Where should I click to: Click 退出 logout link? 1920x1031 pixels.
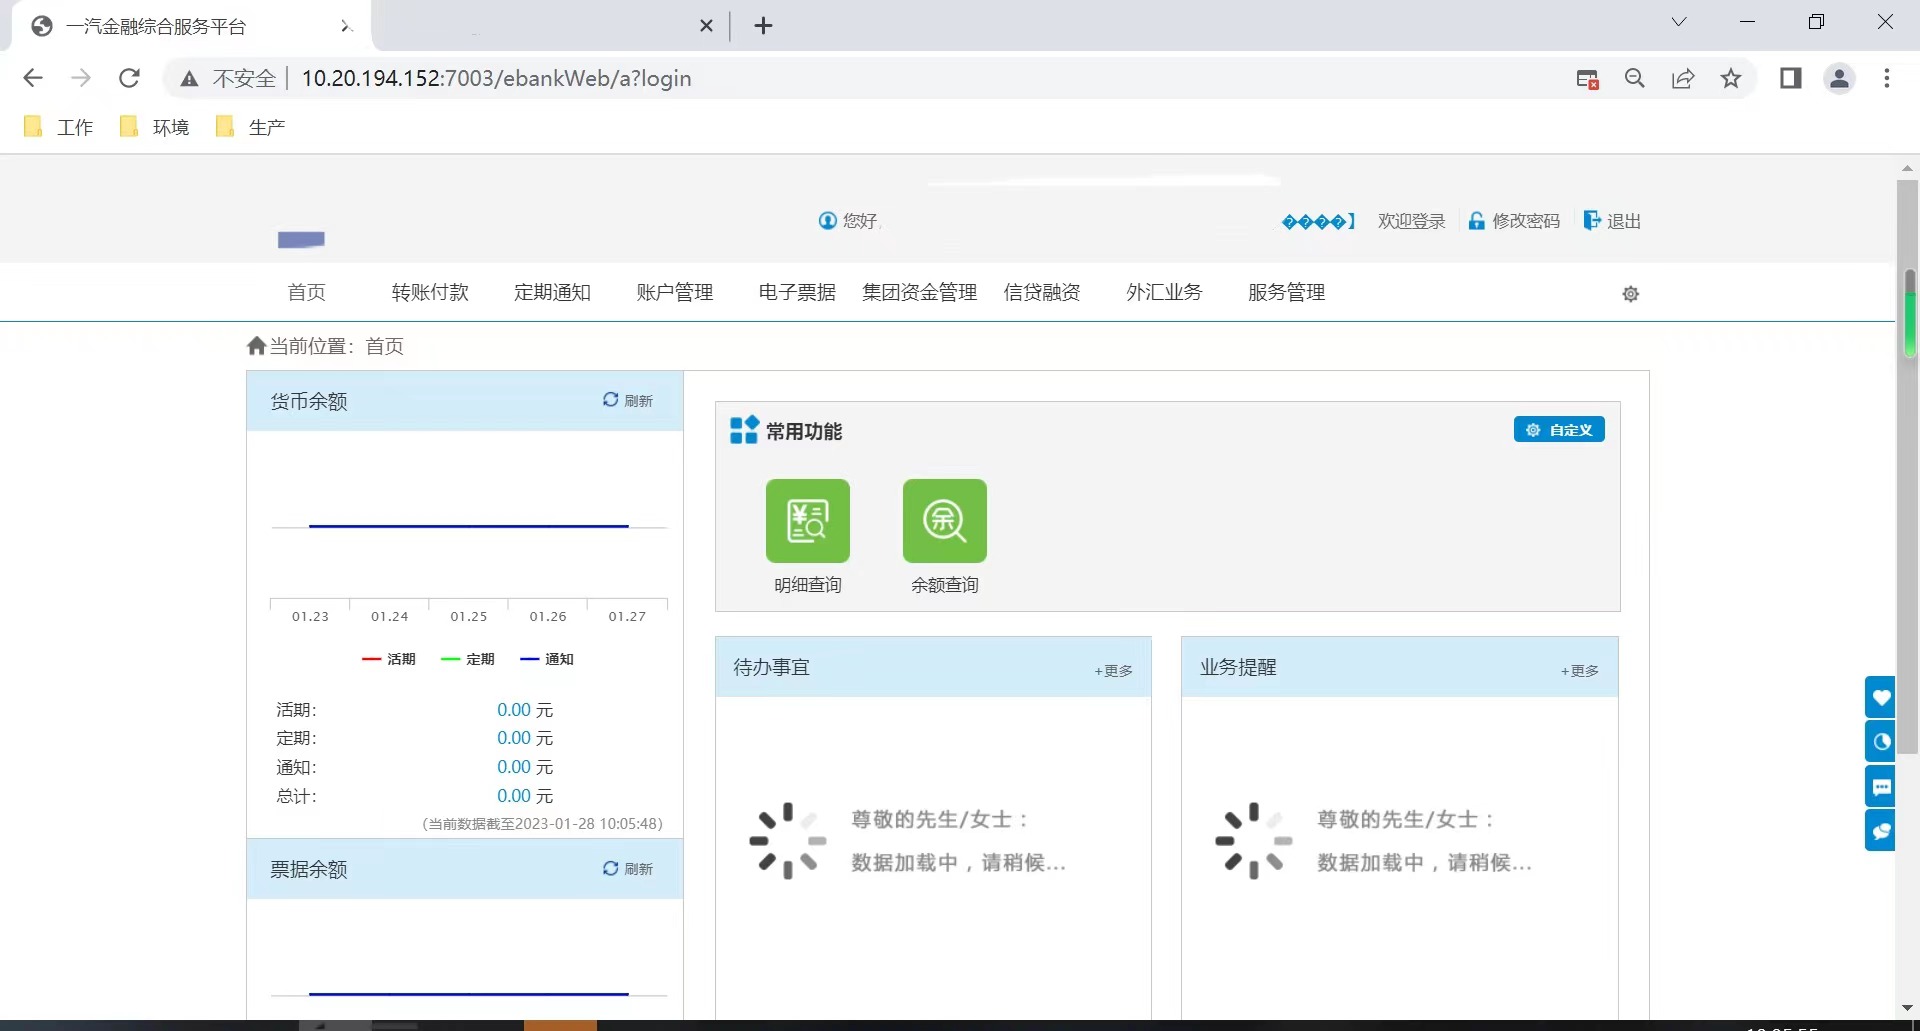pyautogui.click(x=1612, y=221)
